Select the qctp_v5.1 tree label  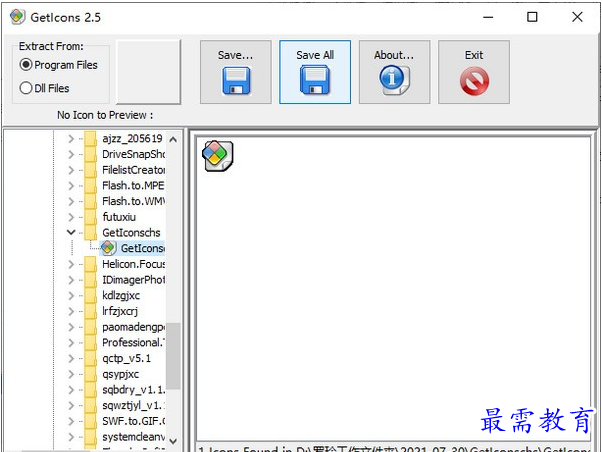coord(126,359)
